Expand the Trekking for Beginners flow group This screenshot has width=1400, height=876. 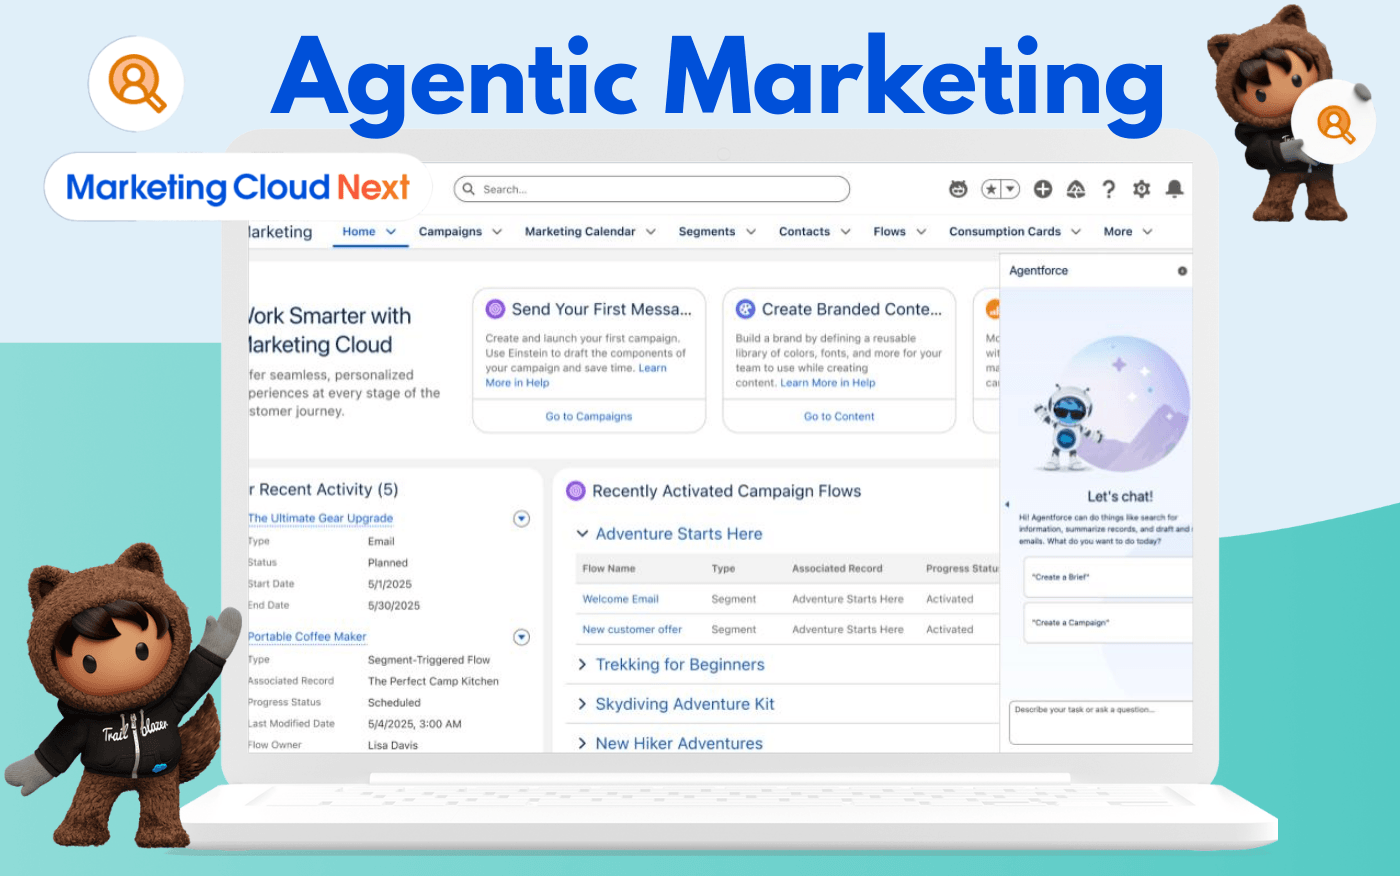pyautogui.click(x=584, y=664)
